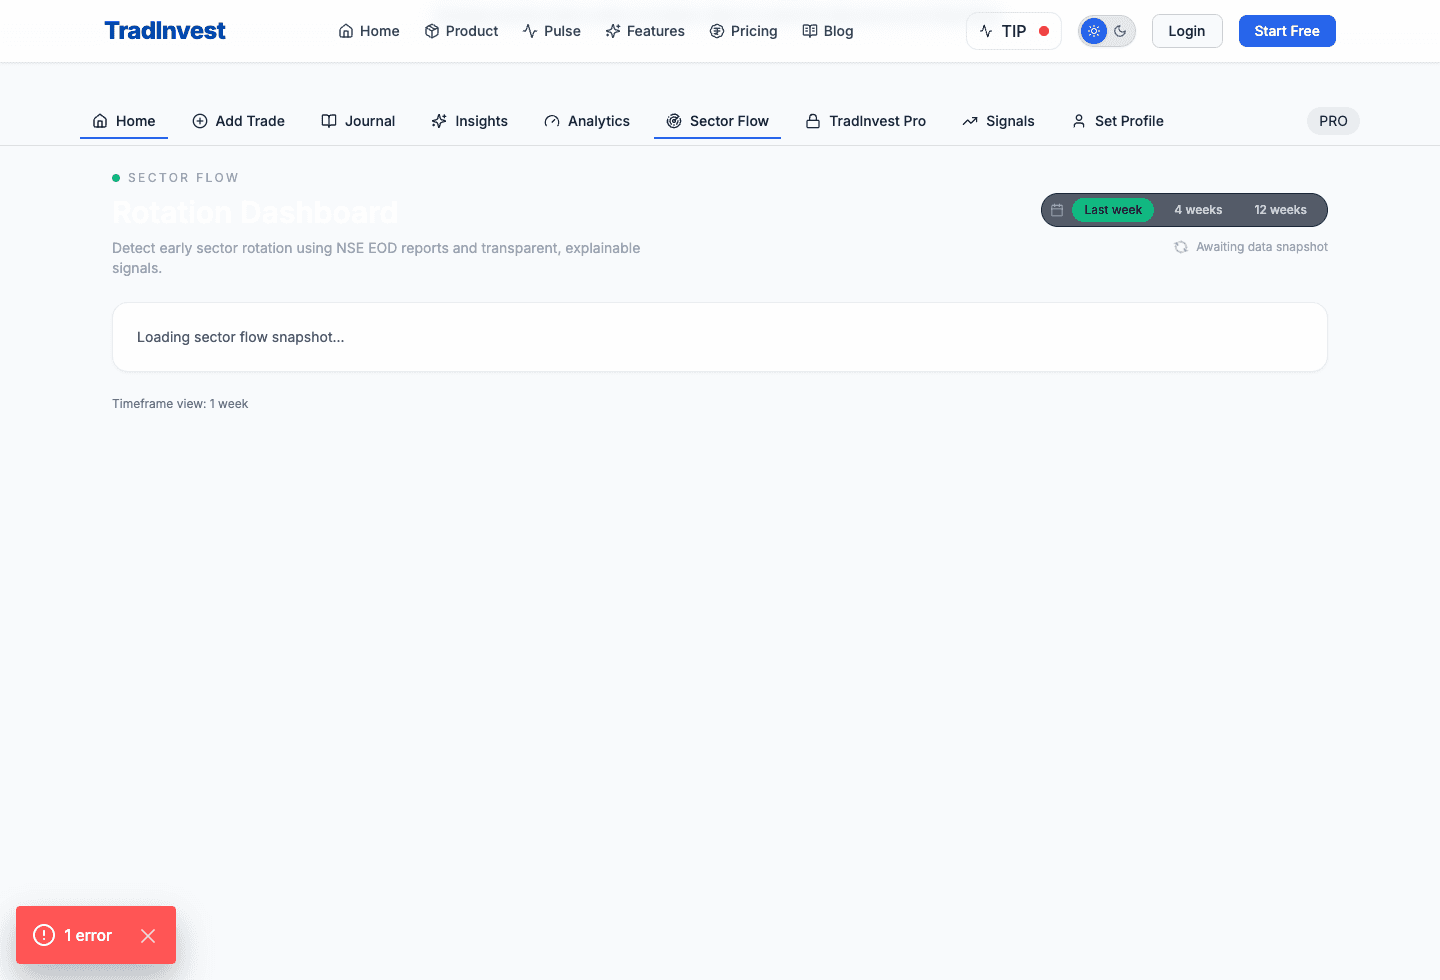1440x980 pixels.
Task: Select the Signals trending-arrow icon
Action: point(969,120)
